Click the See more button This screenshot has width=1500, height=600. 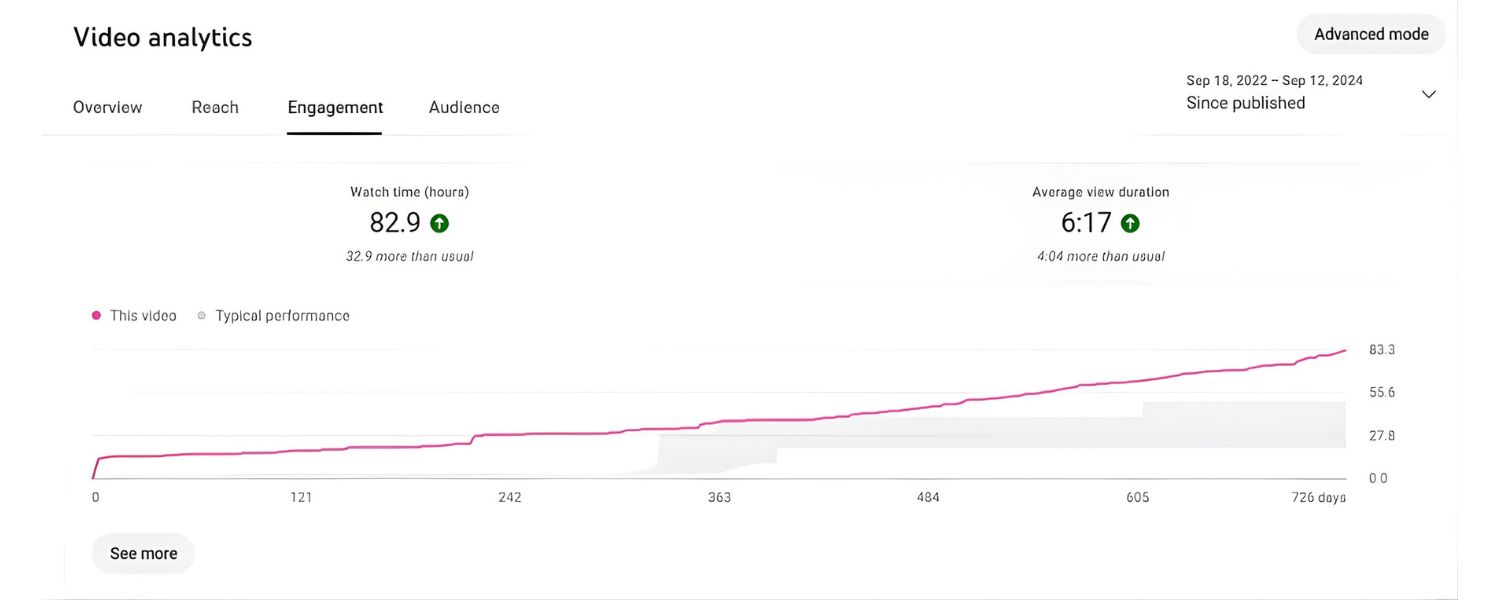pyautogui.click(x=143, y=552)
